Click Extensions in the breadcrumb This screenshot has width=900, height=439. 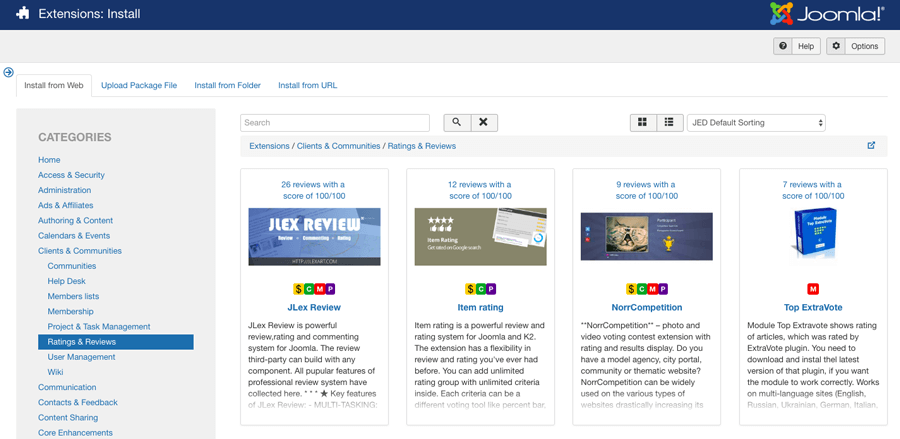tap(269, 146)
